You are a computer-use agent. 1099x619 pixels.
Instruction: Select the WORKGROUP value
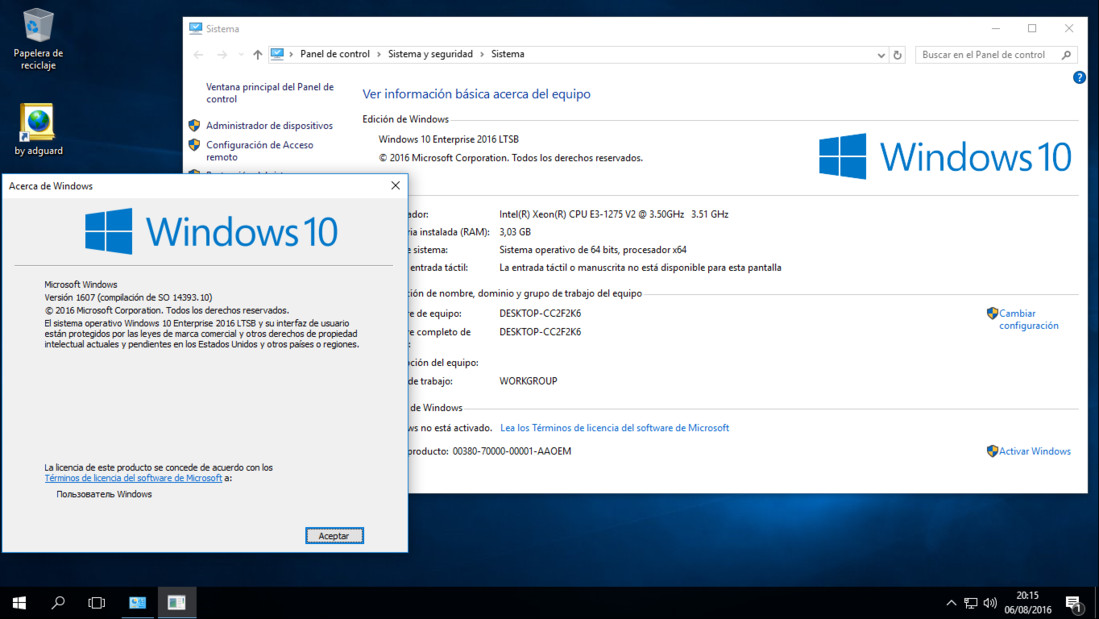coord(528,381)
